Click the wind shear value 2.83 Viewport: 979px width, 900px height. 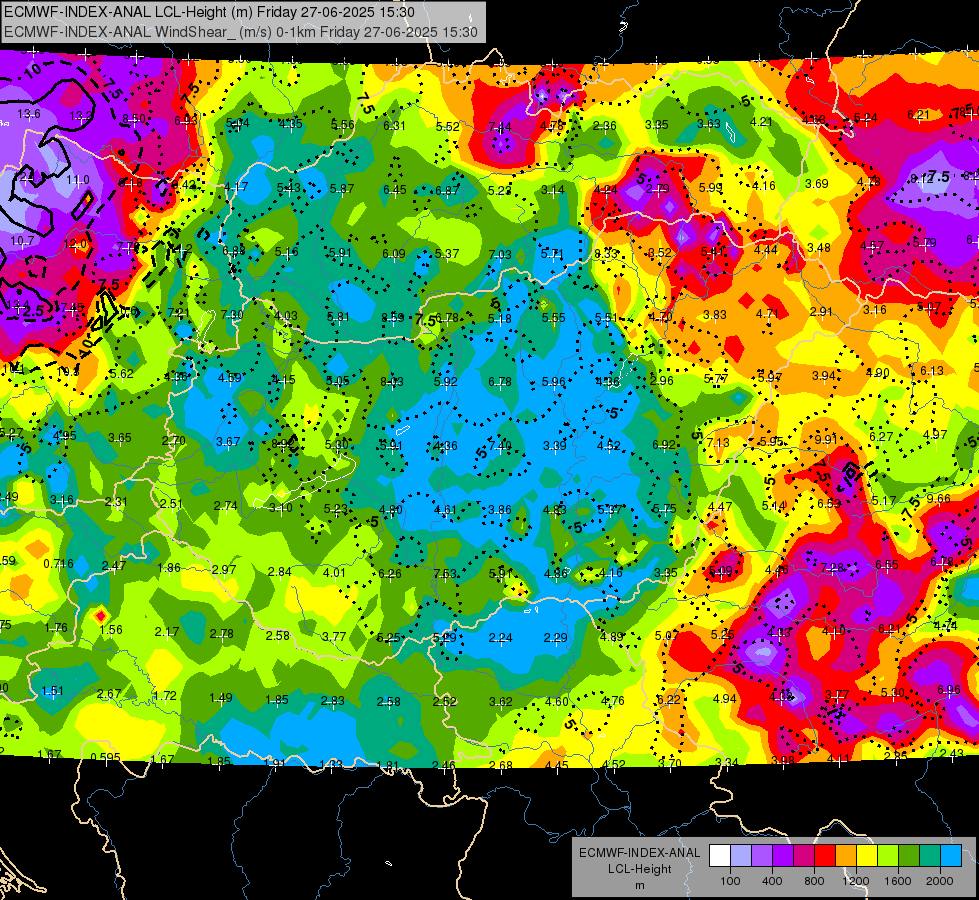[x=333, y=701]
